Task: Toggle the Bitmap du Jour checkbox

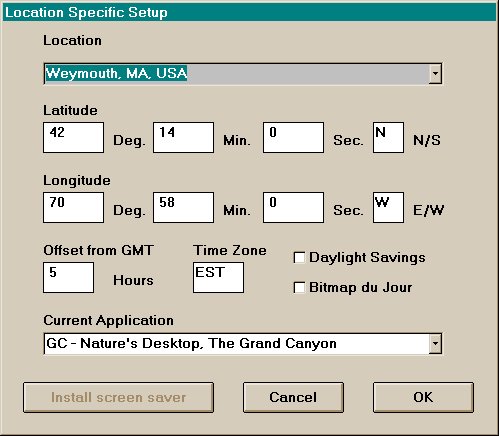Action: 299,288
